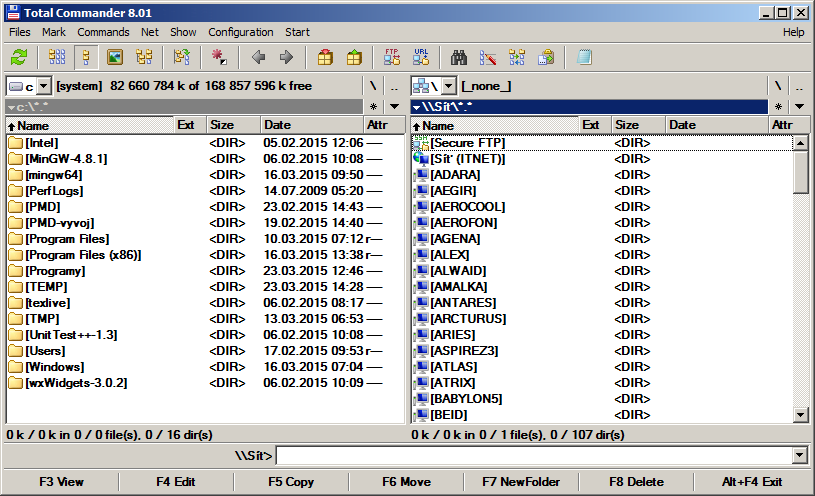The width and height of the screenshot is (815, 496).
Task: Open the Commands menu
Action: (103, 32)
